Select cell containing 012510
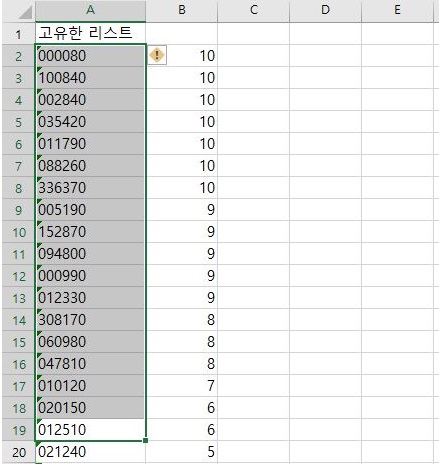Viewport: 439px width, 464px height. (90, 430)
